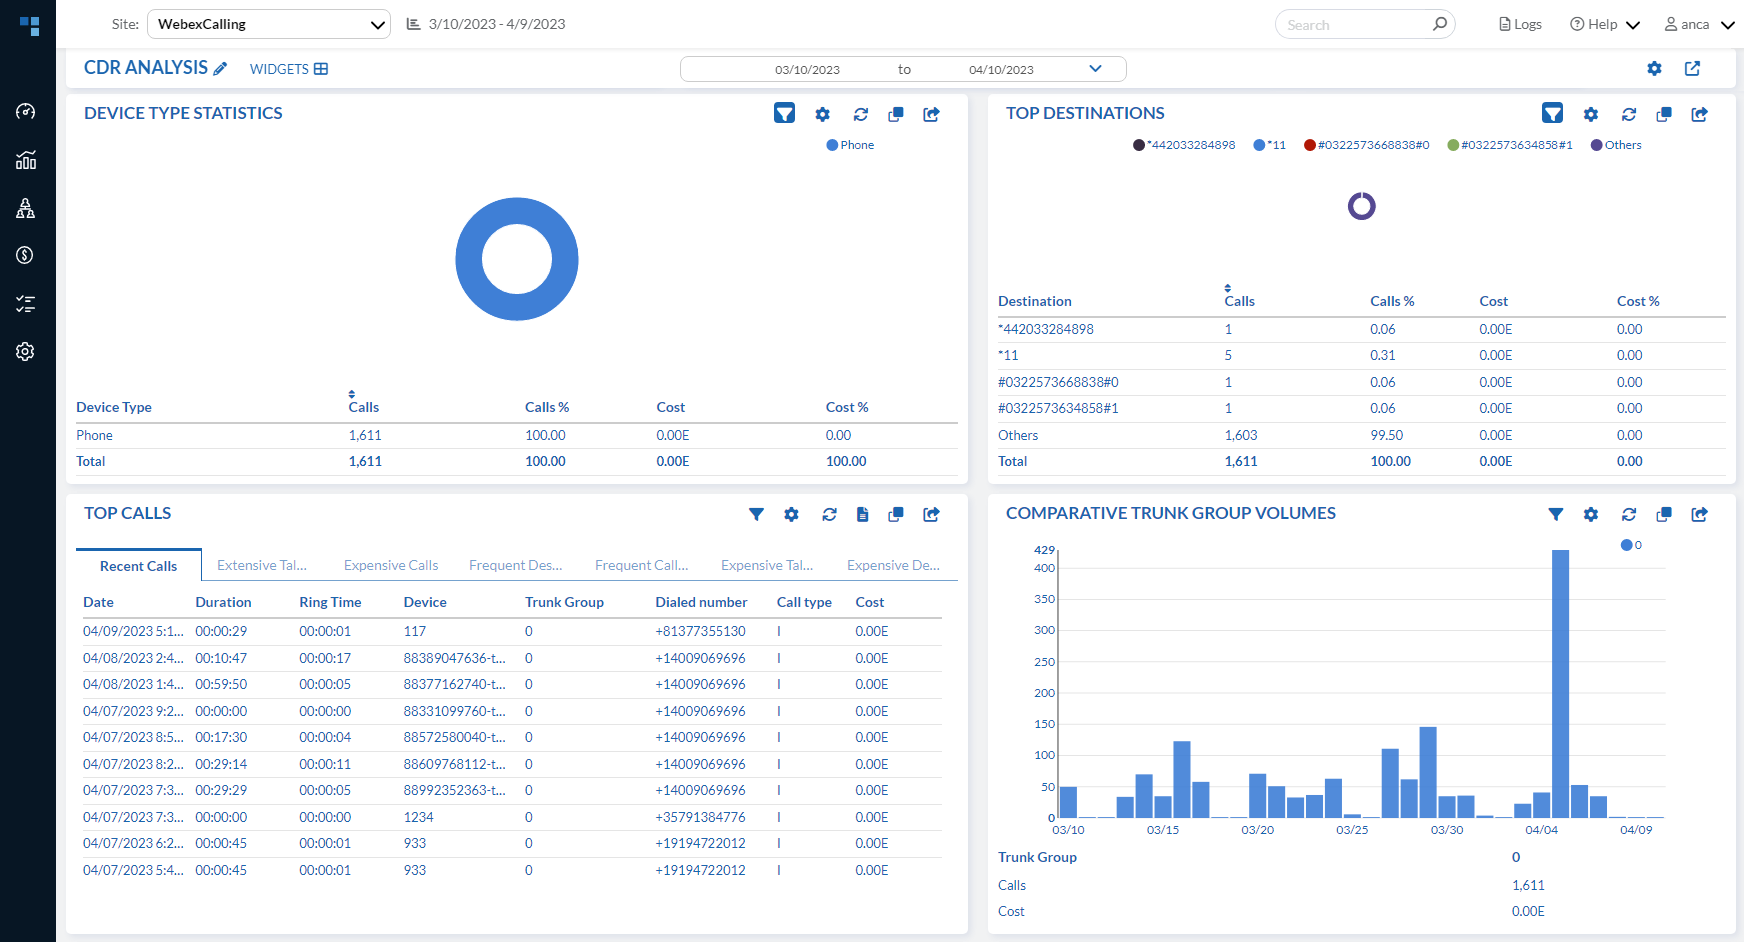The height and width of the screenshot is (942, 1744).
Task: Export the Top Calls widget
Action: click(931, 514)
